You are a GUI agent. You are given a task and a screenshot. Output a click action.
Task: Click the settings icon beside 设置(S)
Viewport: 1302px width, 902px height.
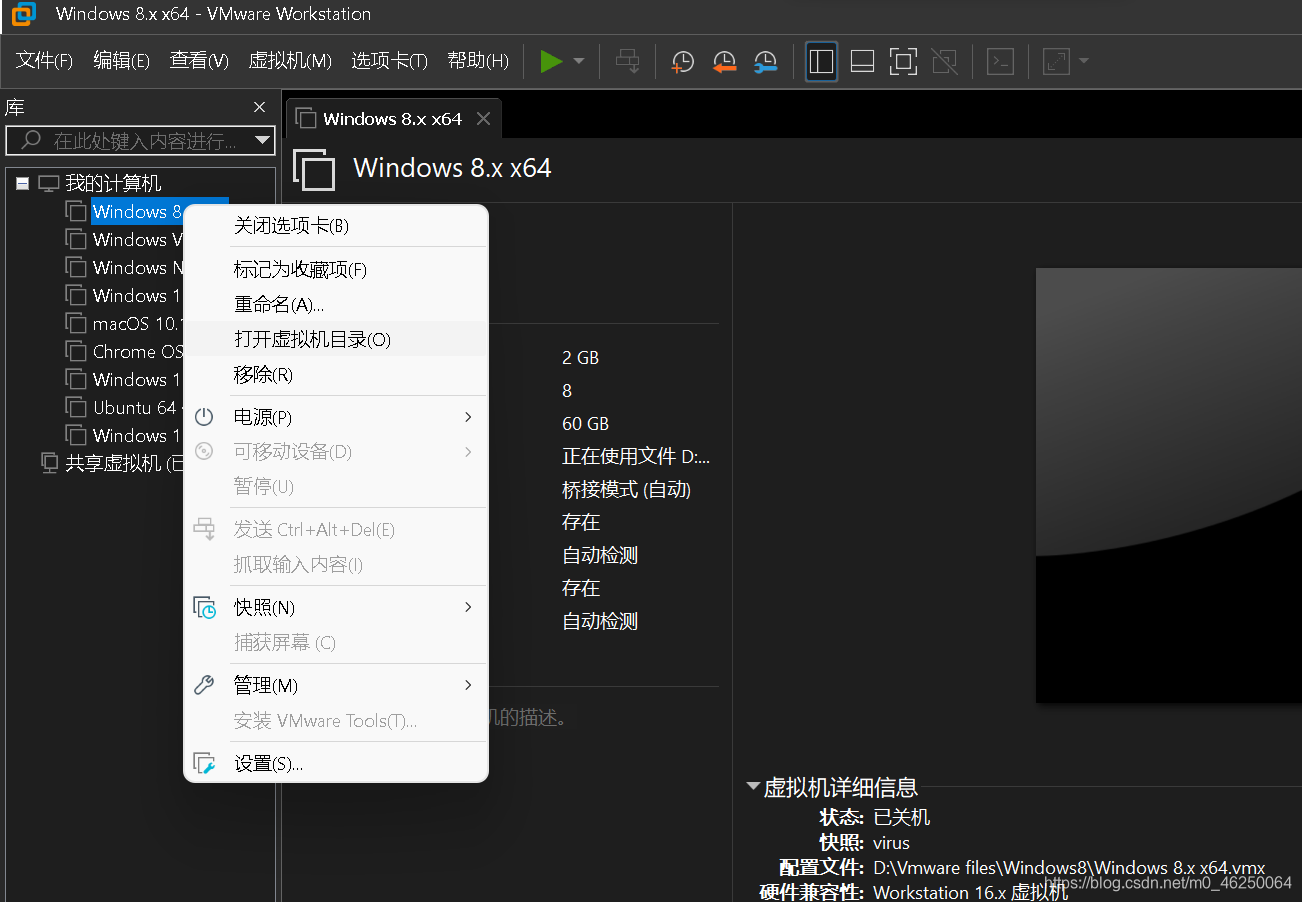[204, 764]
